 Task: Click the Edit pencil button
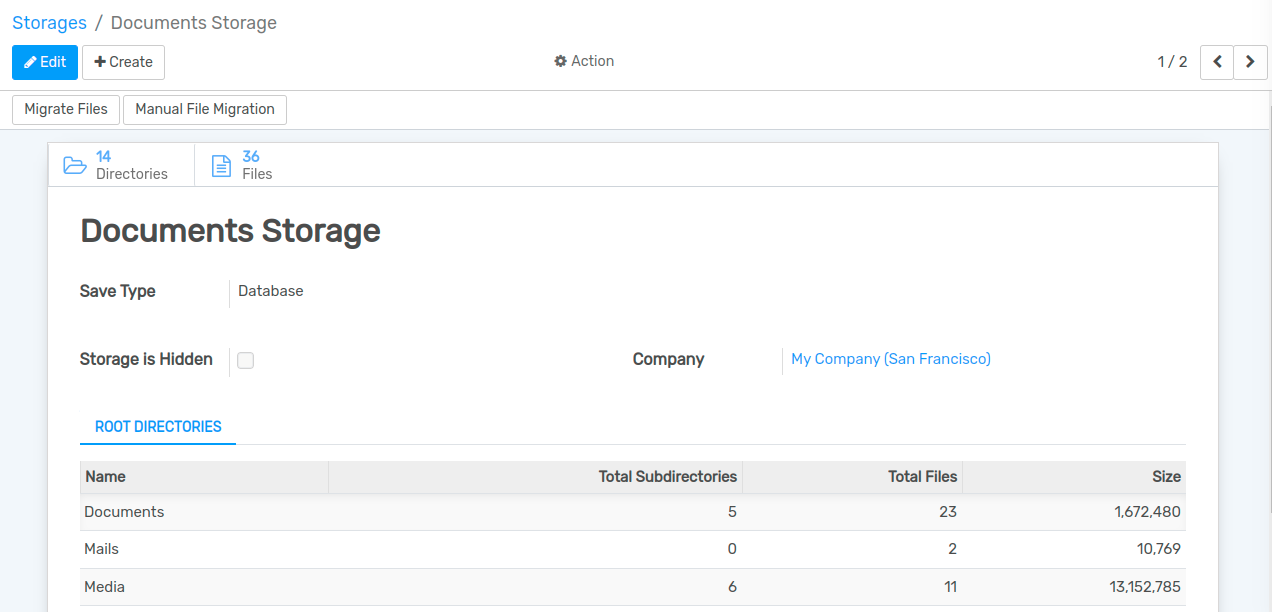click(x=45, y=62)
